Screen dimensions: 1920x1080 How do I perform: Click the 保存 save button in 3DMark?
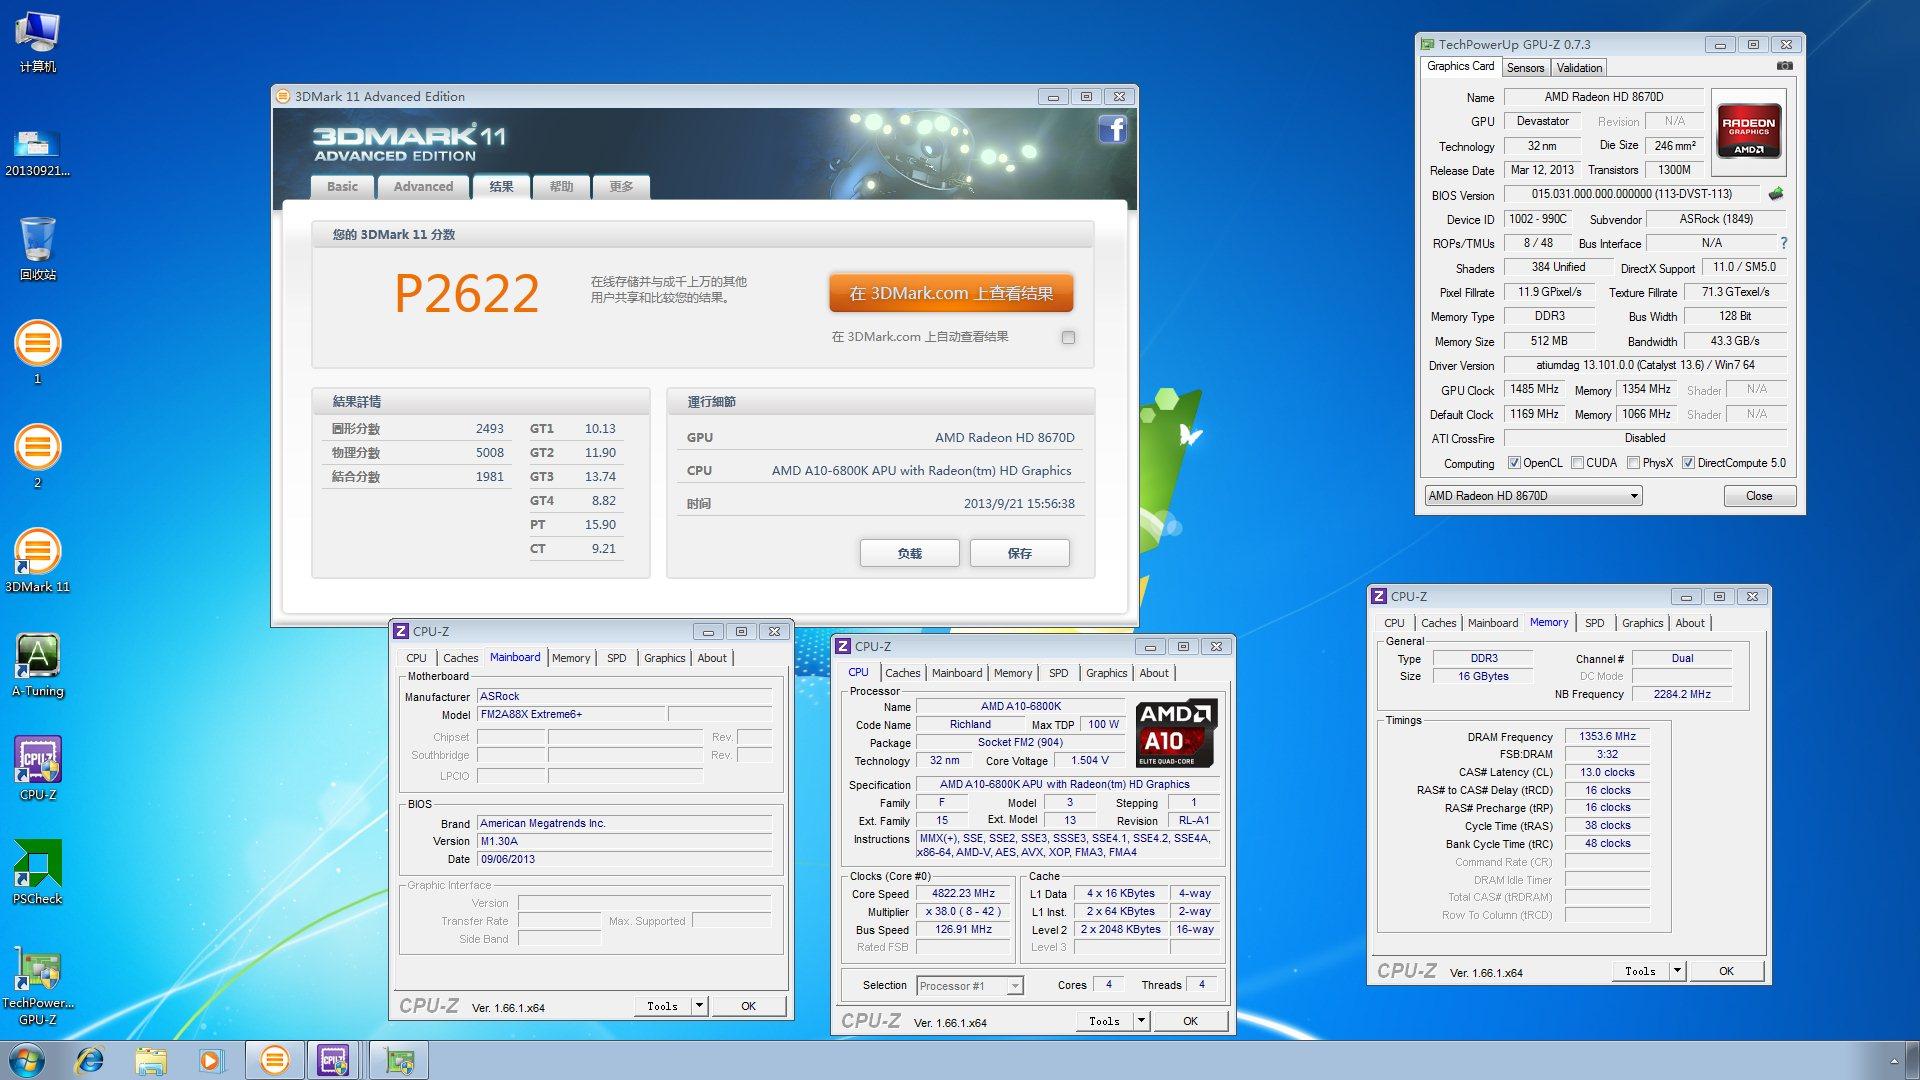(x=1019, y=553)
